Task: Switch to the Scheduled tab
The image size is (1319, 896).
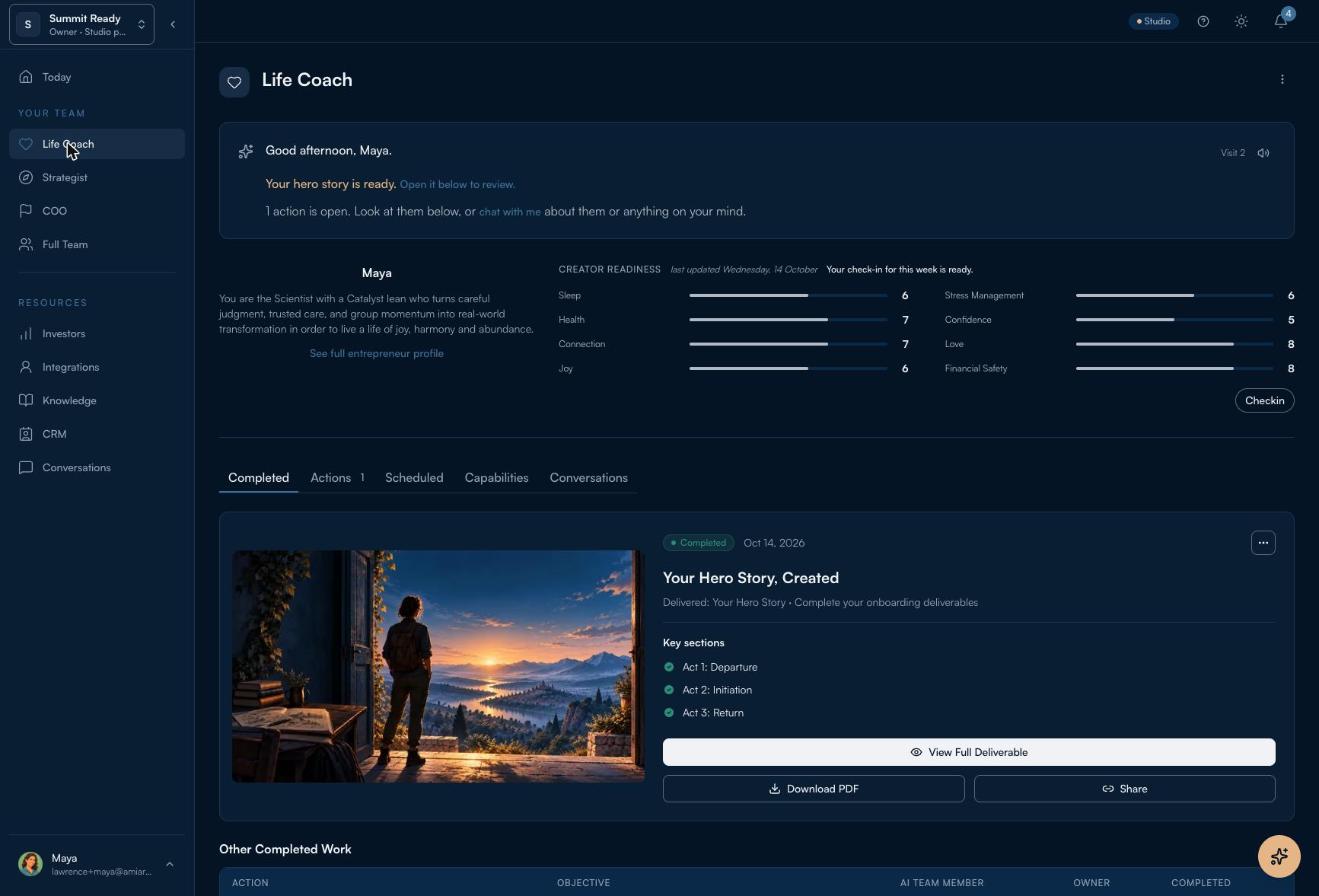Action: [414, 478]
